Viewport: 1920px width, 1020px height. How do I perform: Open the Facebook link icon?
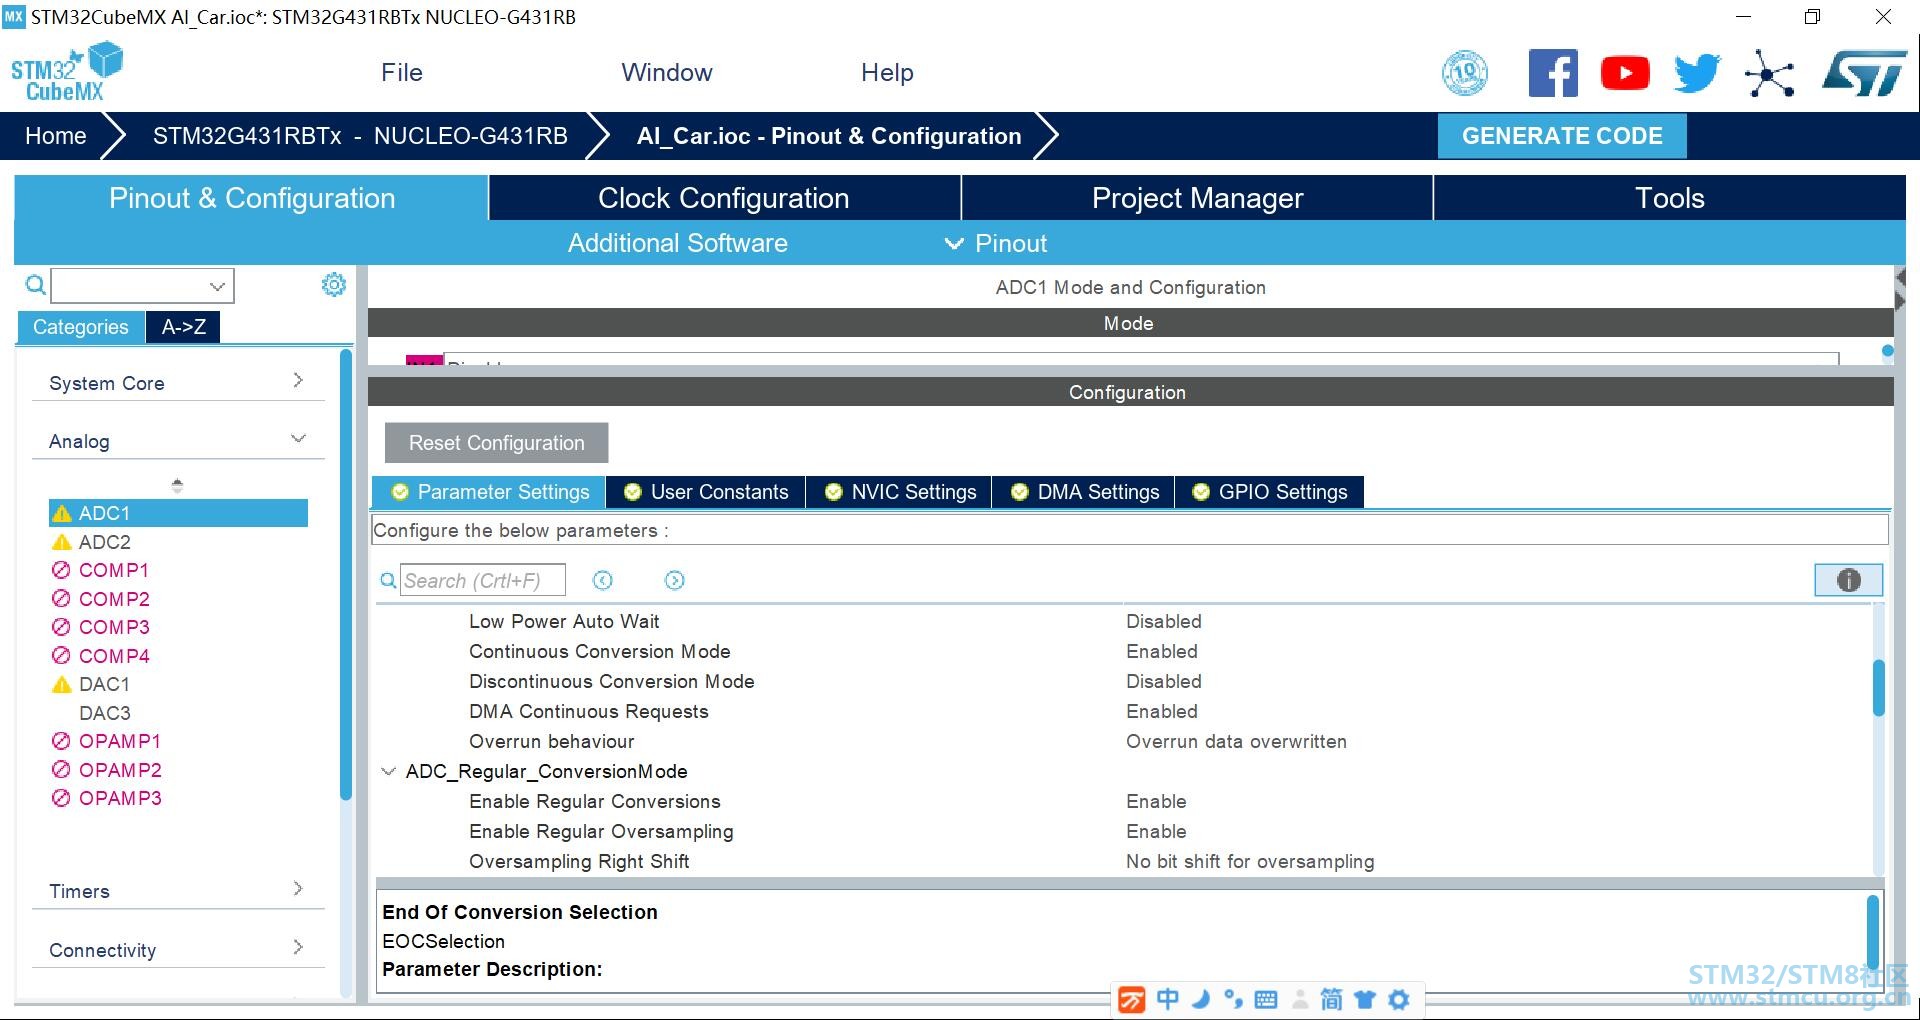[x=1553, y=73]
